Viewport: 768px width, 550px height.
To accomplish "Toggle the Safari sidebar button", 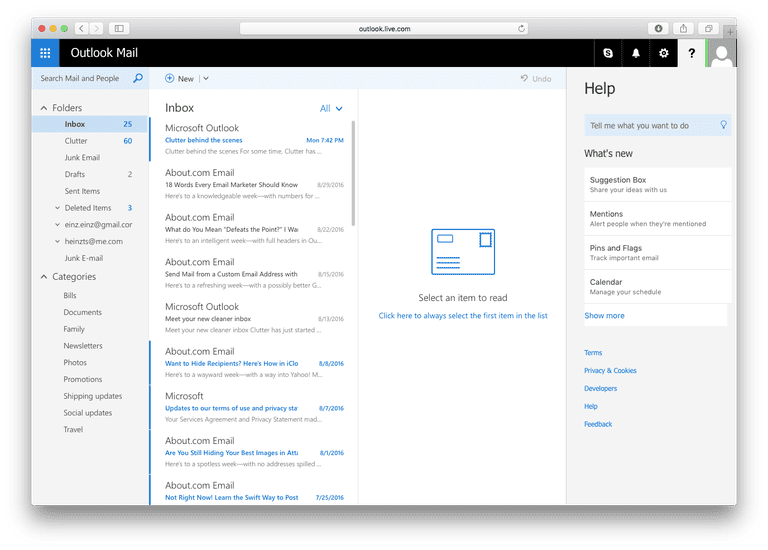I will [119, 28].
